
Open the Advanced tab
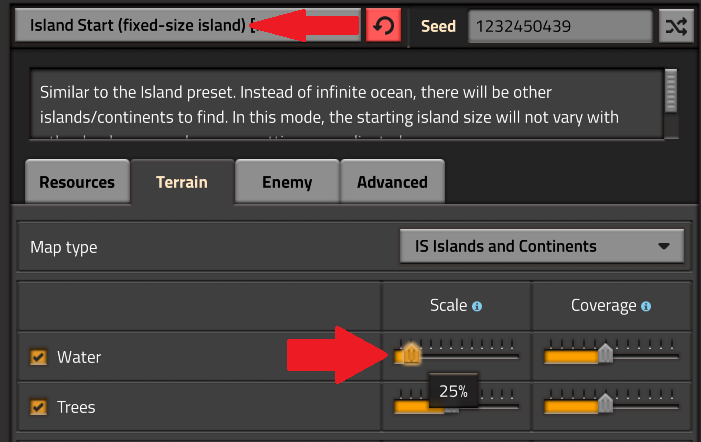tap(392, 182)
